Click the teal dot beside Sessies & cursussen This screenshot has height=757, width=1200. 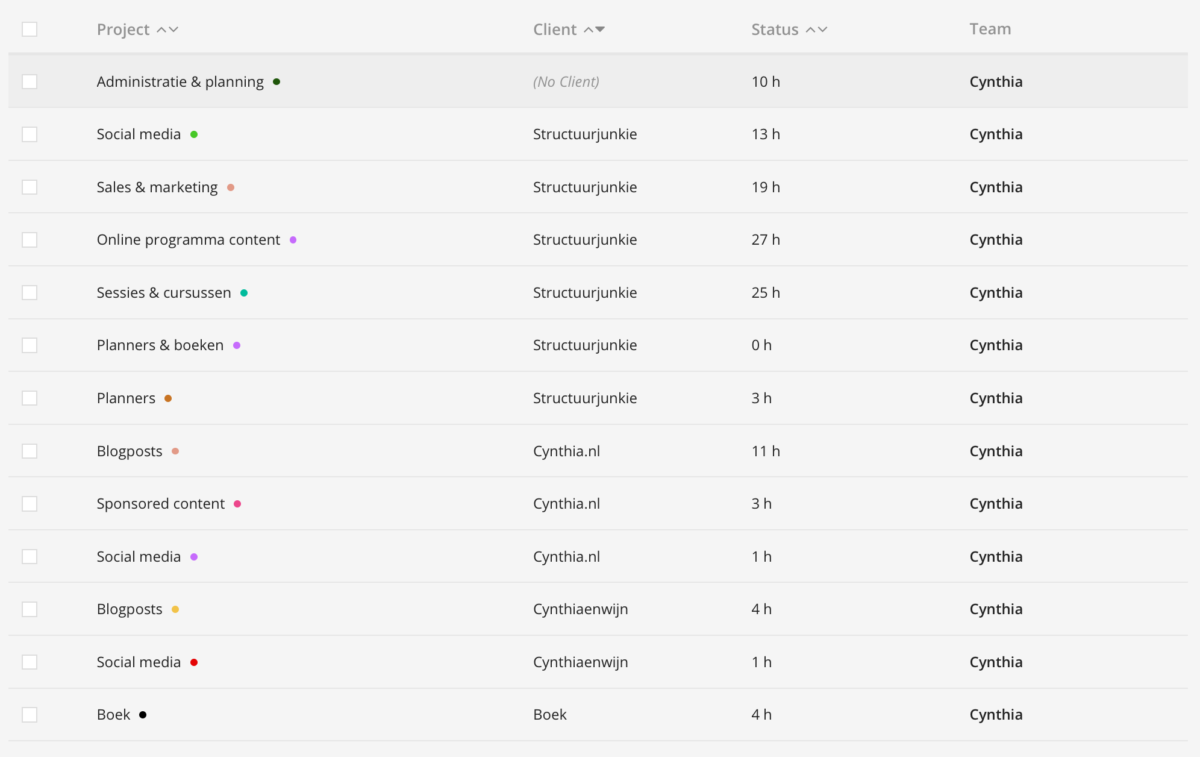244,293
